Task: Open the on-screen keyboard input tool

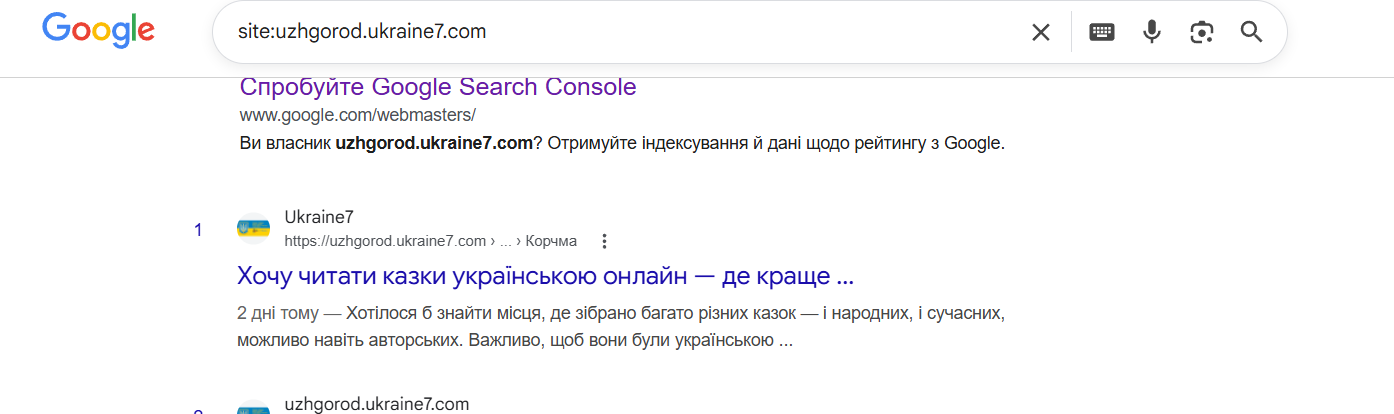Action: pyautogui.click(x=1102, y=32)
